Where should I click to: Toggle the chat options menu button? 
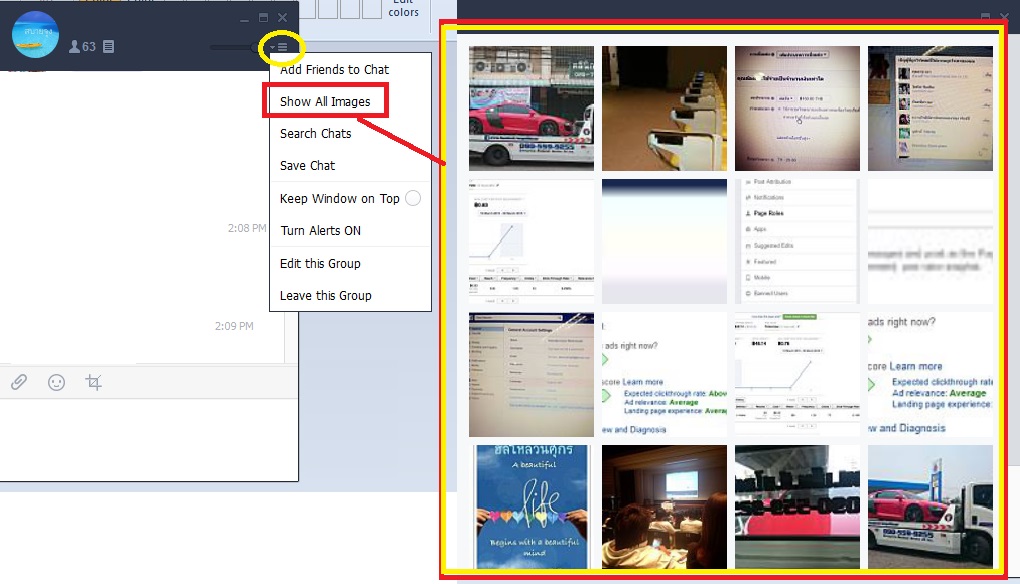280,47
